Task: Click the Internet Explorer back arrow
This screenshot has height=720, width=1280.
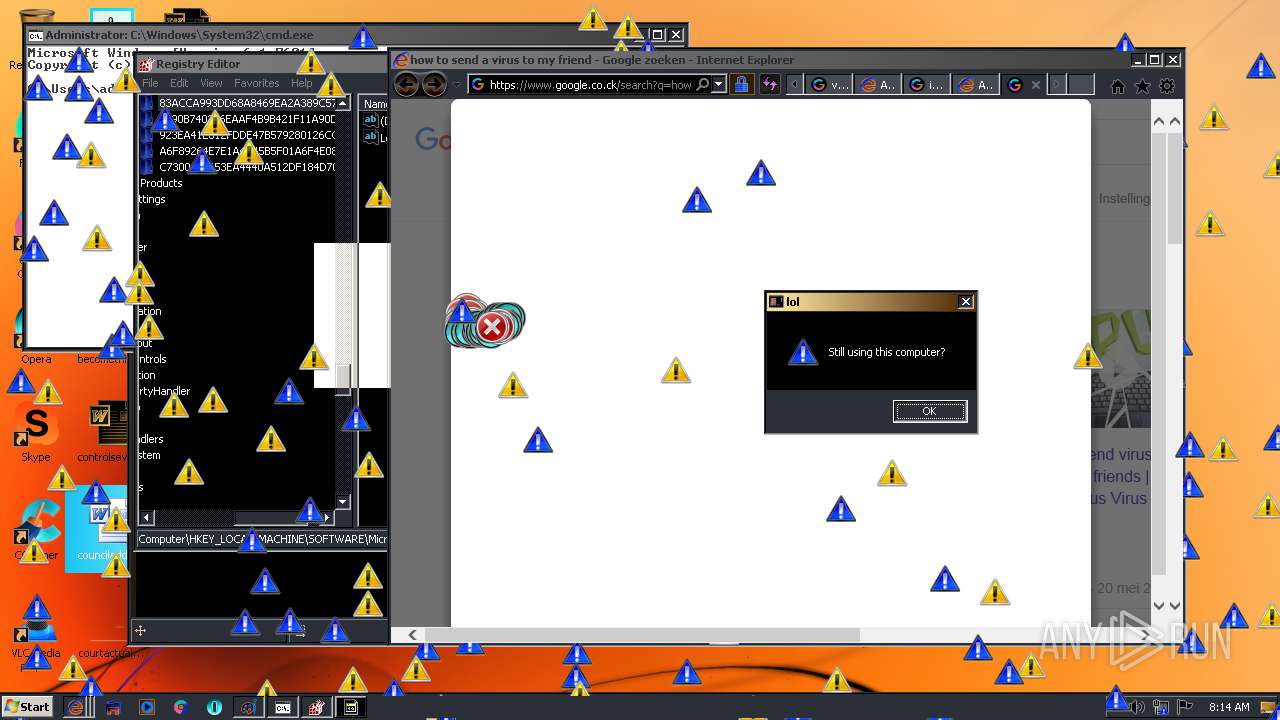Action: click(x=406, y=85)
